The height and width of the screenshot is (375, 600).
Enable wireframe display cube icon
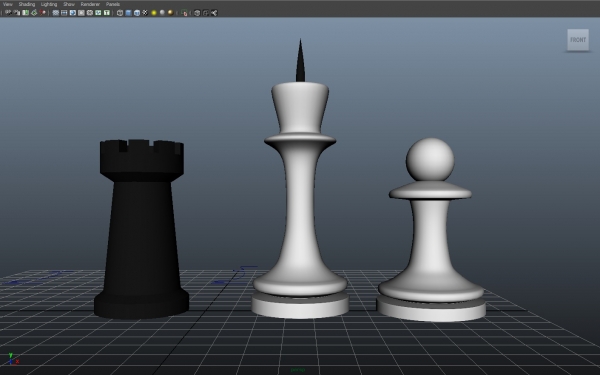click(x=120, y=13)
